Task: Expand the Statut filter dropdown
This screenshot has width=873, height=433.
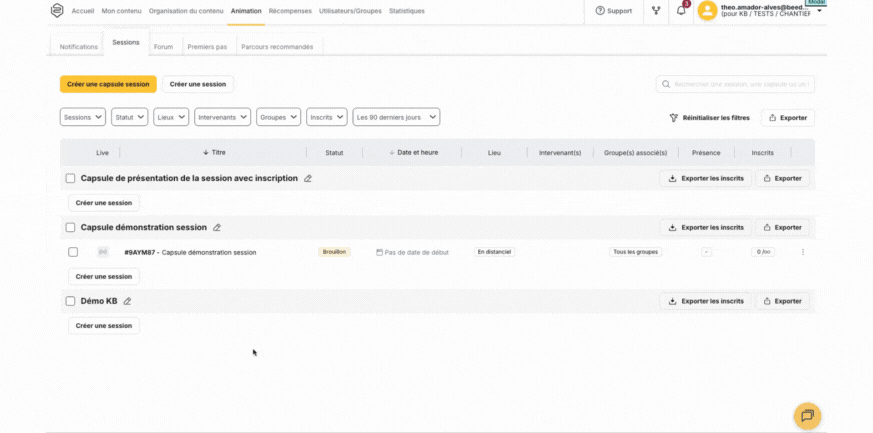Action: [130, 117]
